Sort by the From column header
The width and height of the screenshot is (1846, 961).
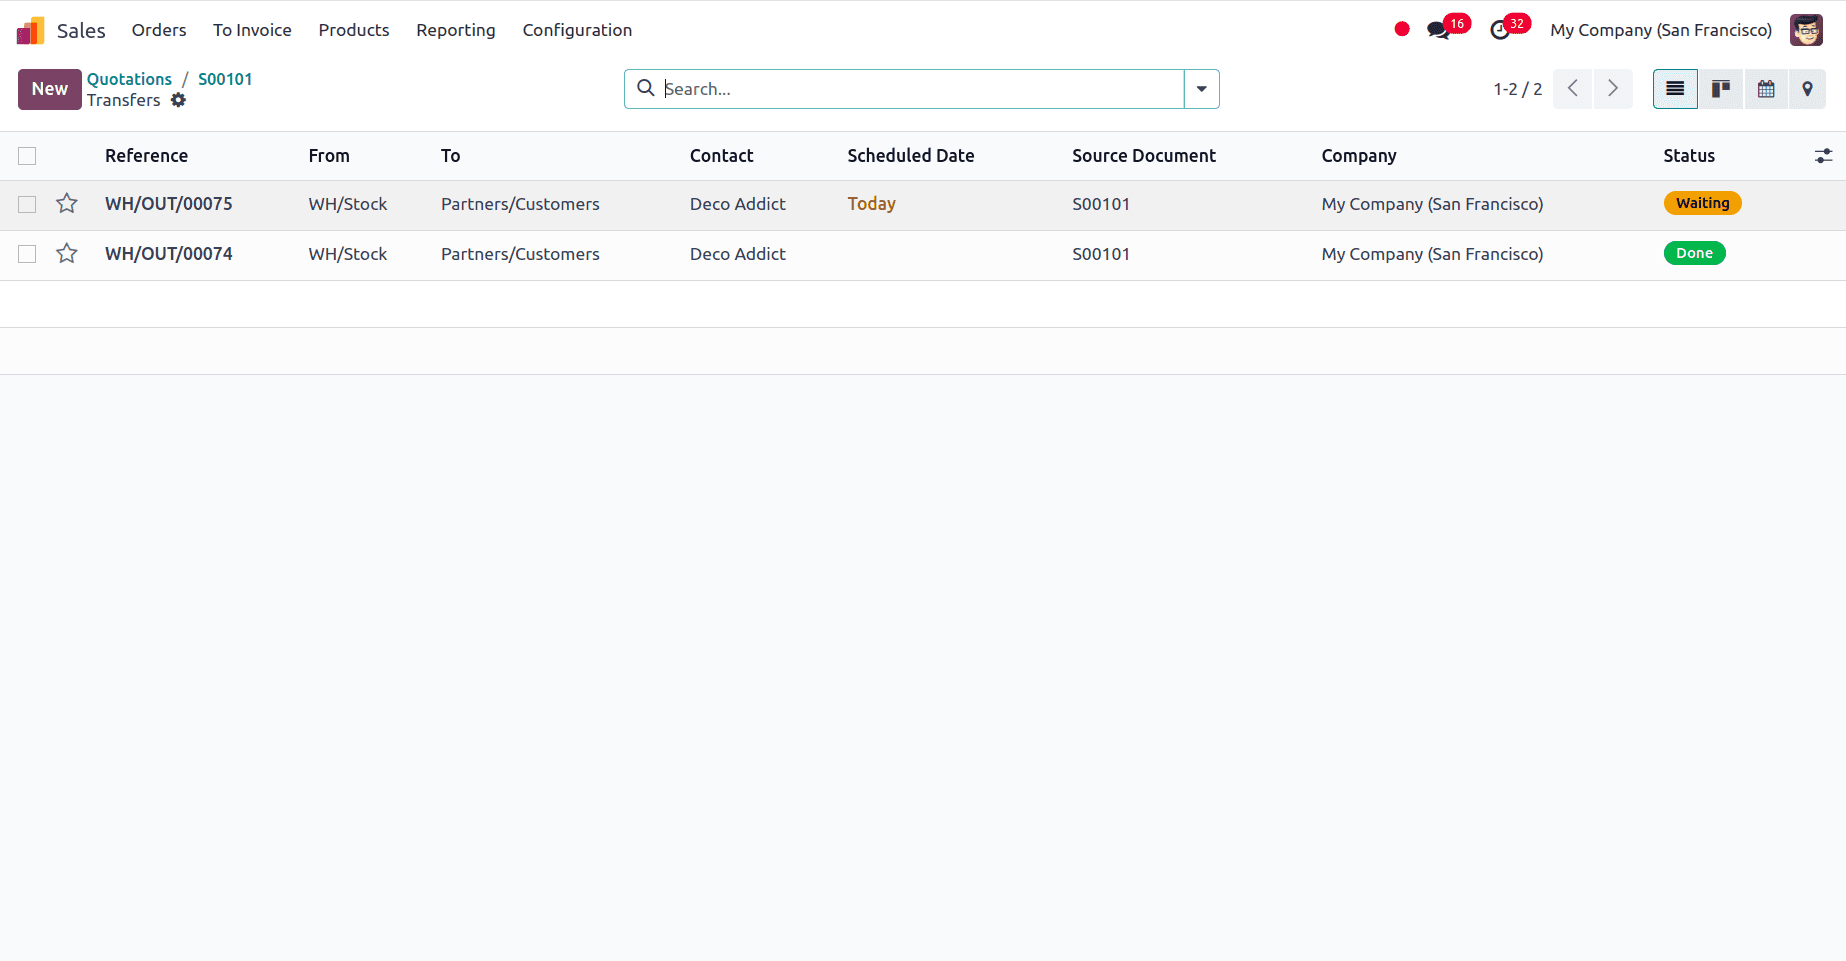pos(329,156)
